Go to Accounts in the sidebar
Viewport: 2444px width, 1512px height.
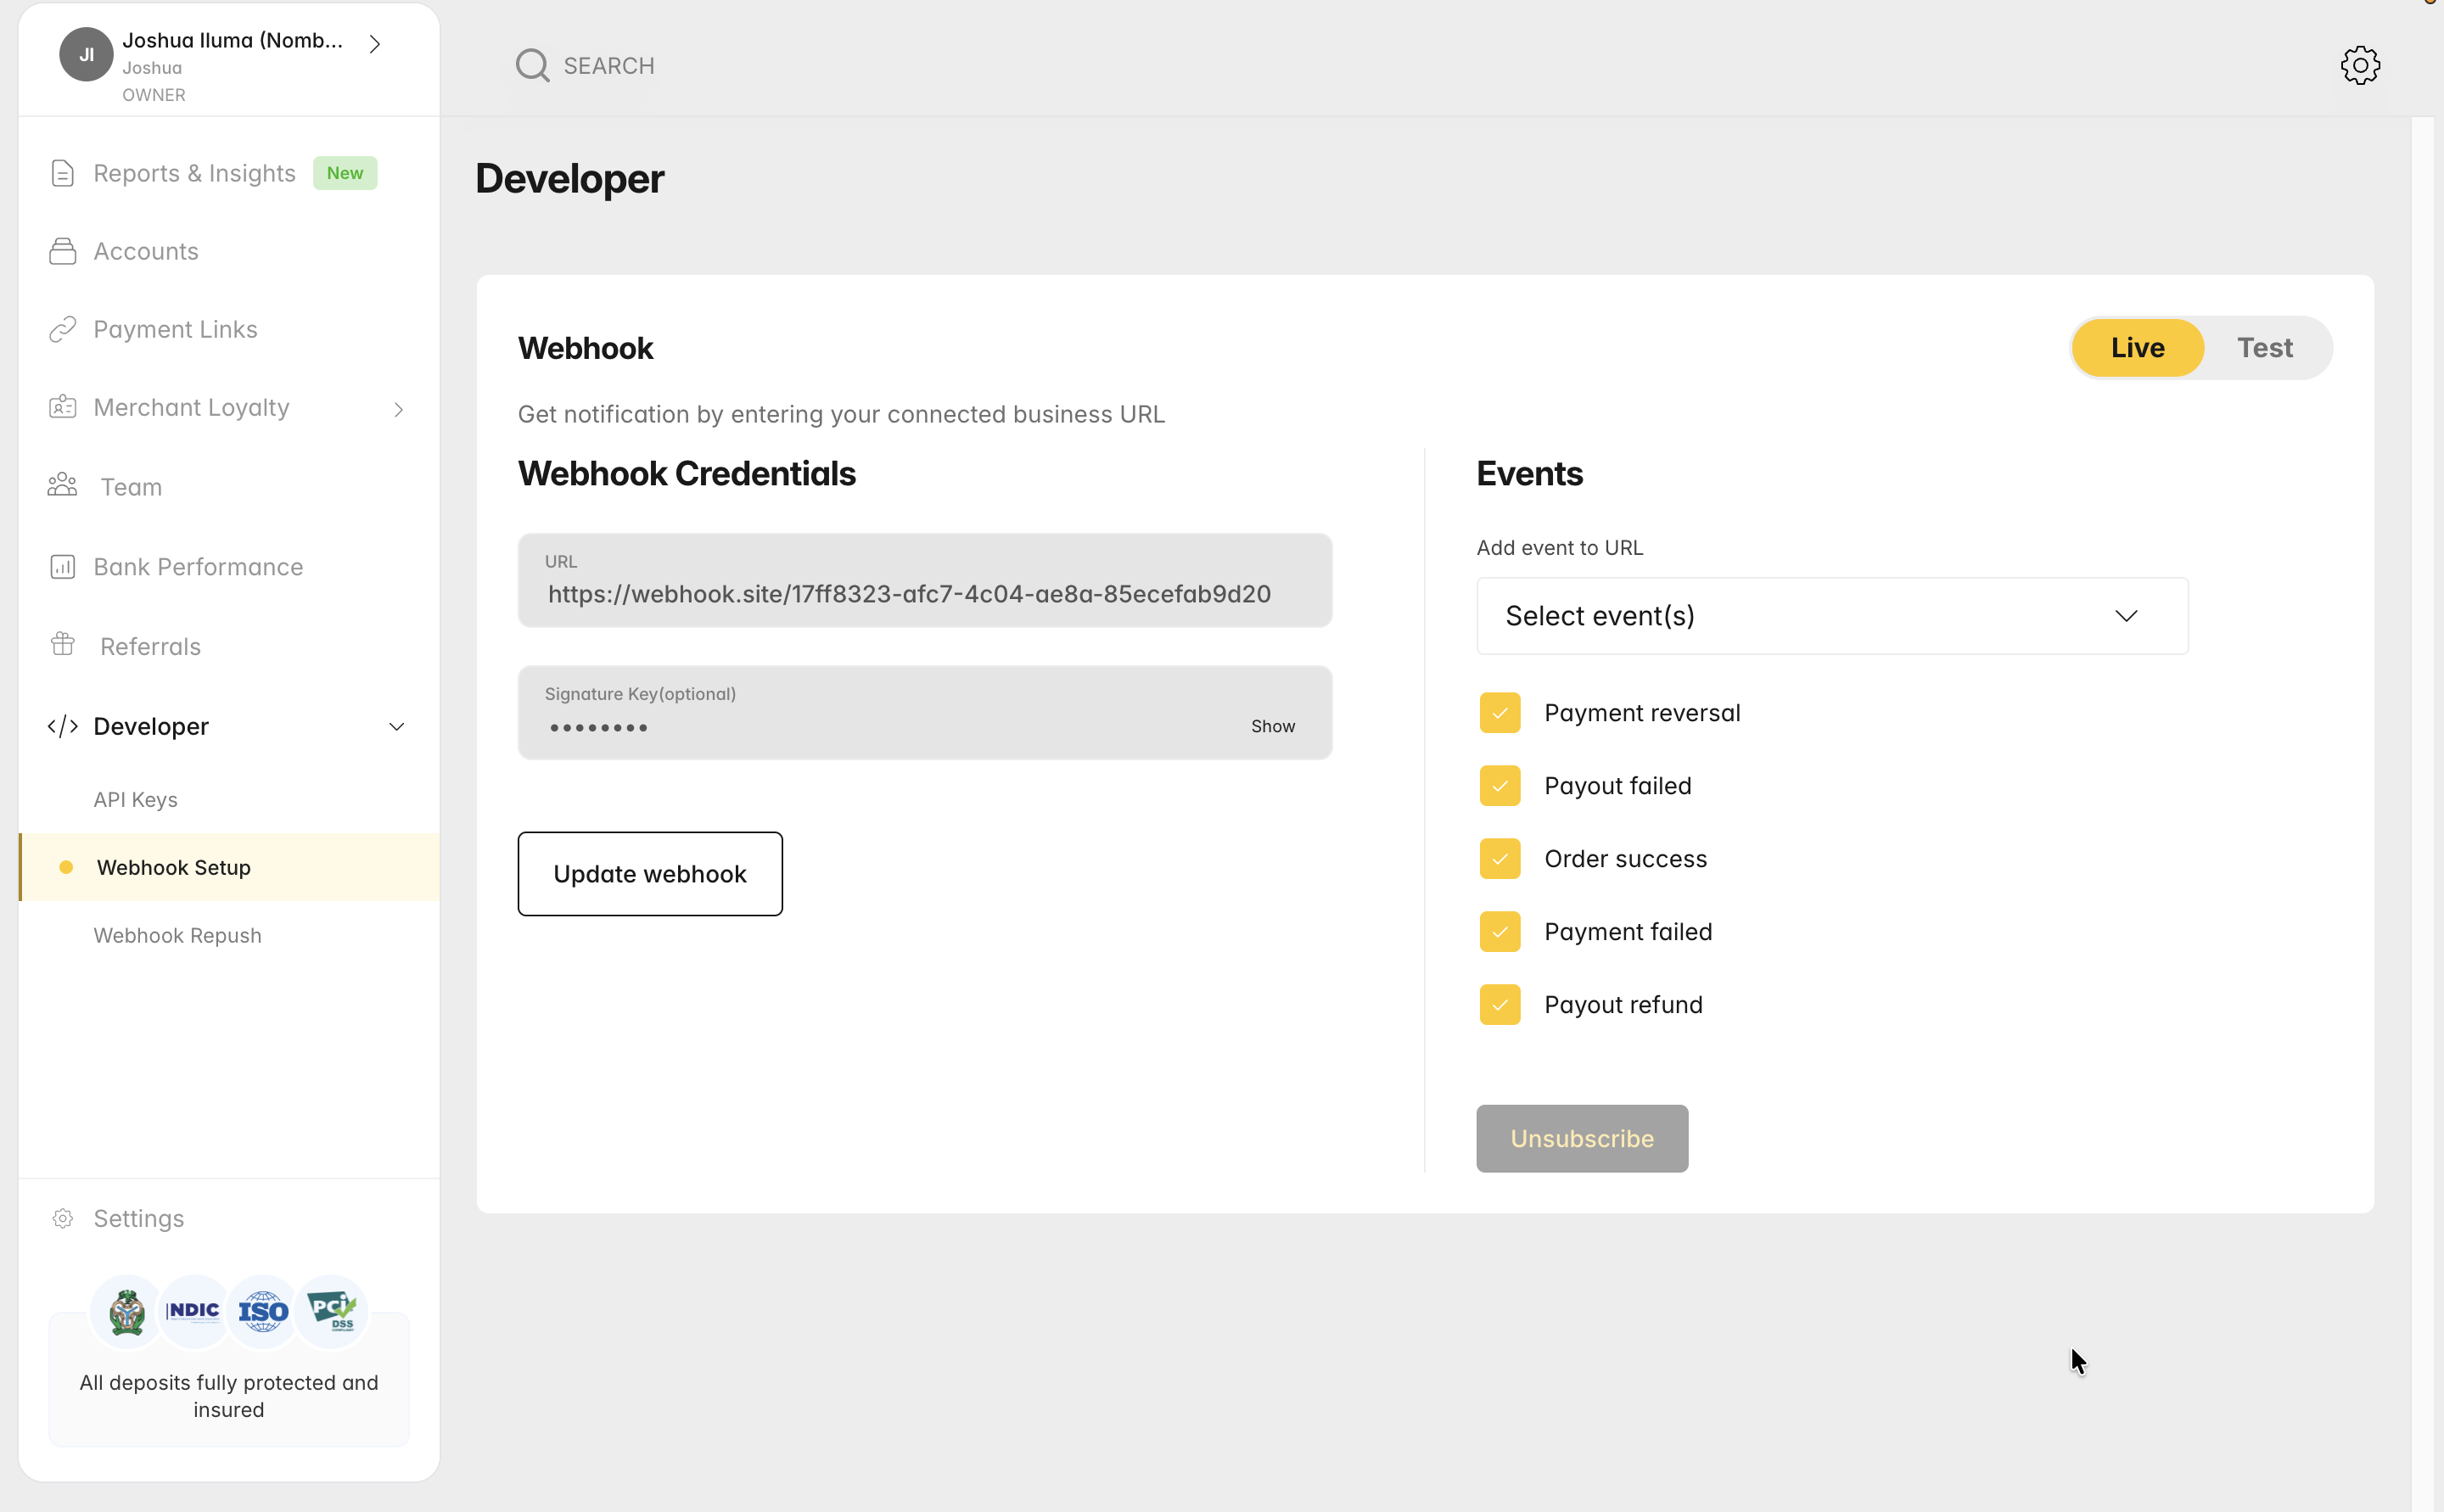pyautogui.click(x=145, y=251)
